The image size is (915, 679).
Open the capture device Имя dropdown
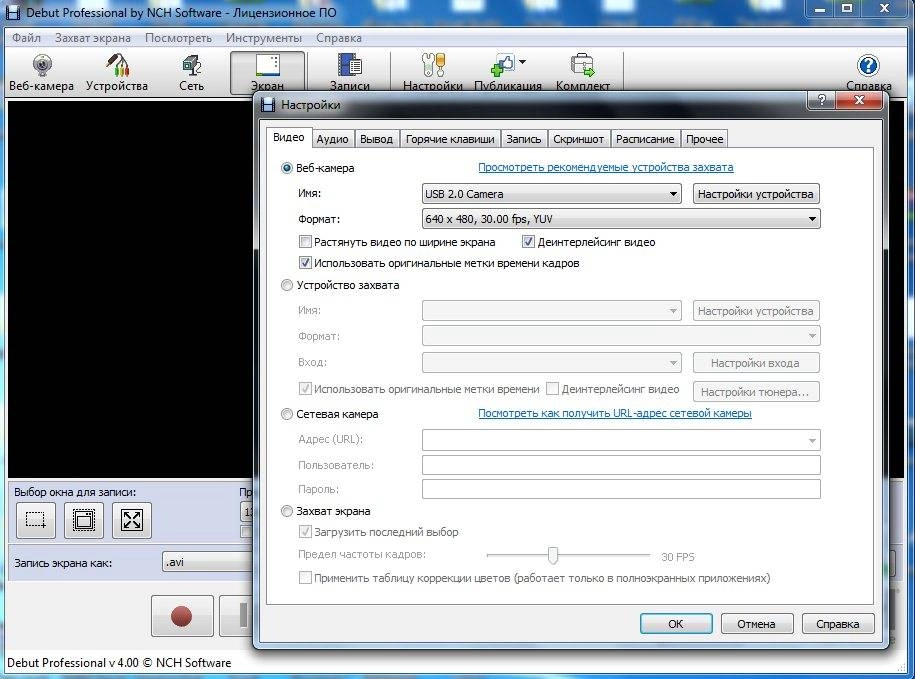551,310
